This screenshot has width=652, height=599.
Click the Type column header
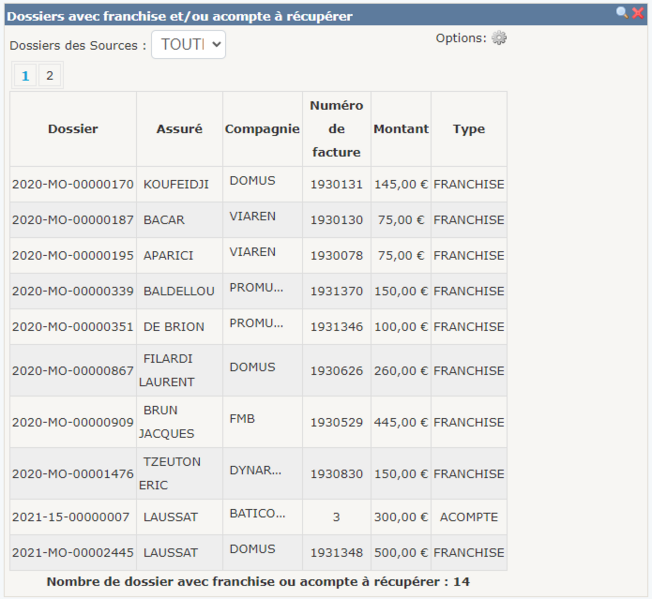(x=468, y=129)
